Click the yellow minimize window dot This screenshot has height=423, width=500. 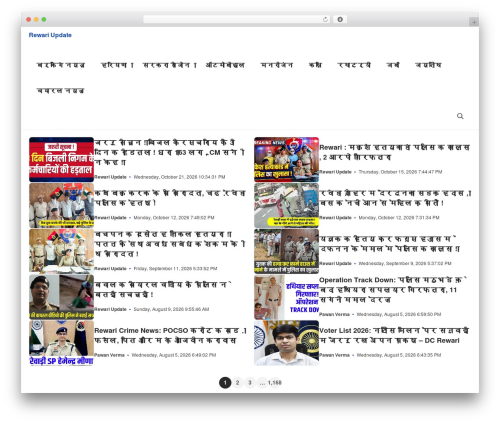click(x=36, y=20)
